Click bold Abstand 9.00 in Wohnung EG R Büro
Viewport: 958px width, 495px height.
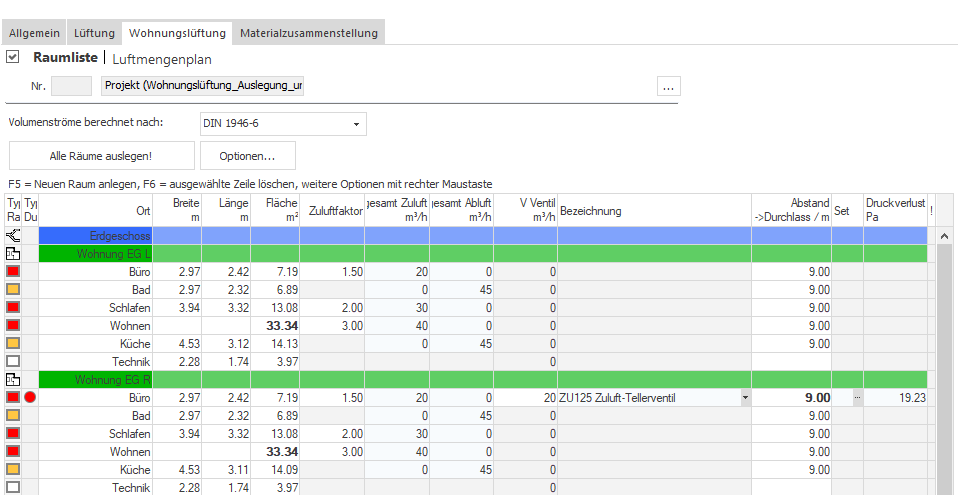coord(791,398)
